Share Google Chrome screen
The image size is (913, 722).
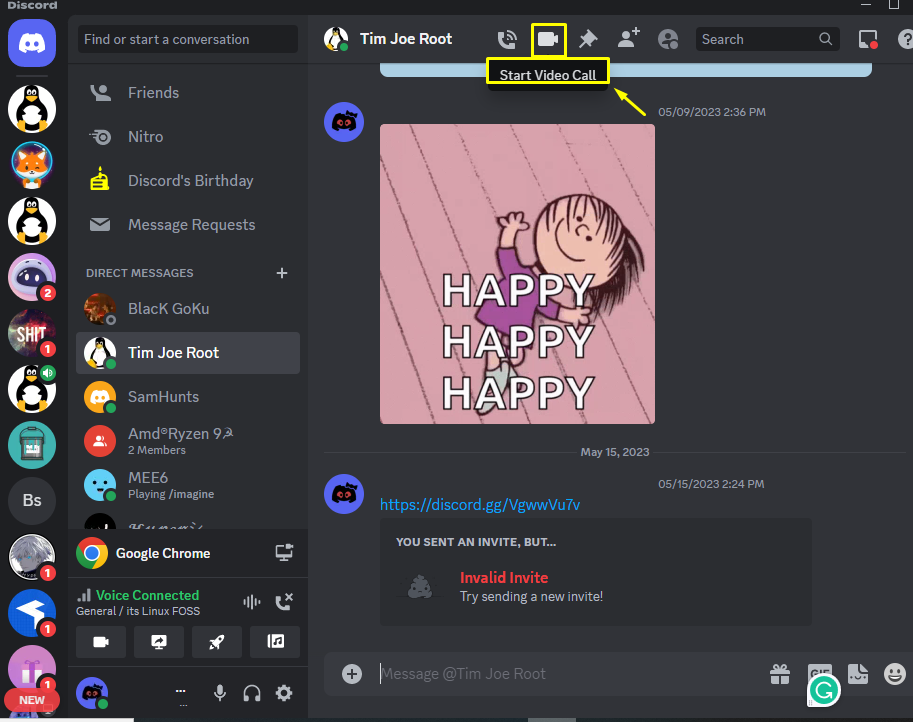[284, 553]
